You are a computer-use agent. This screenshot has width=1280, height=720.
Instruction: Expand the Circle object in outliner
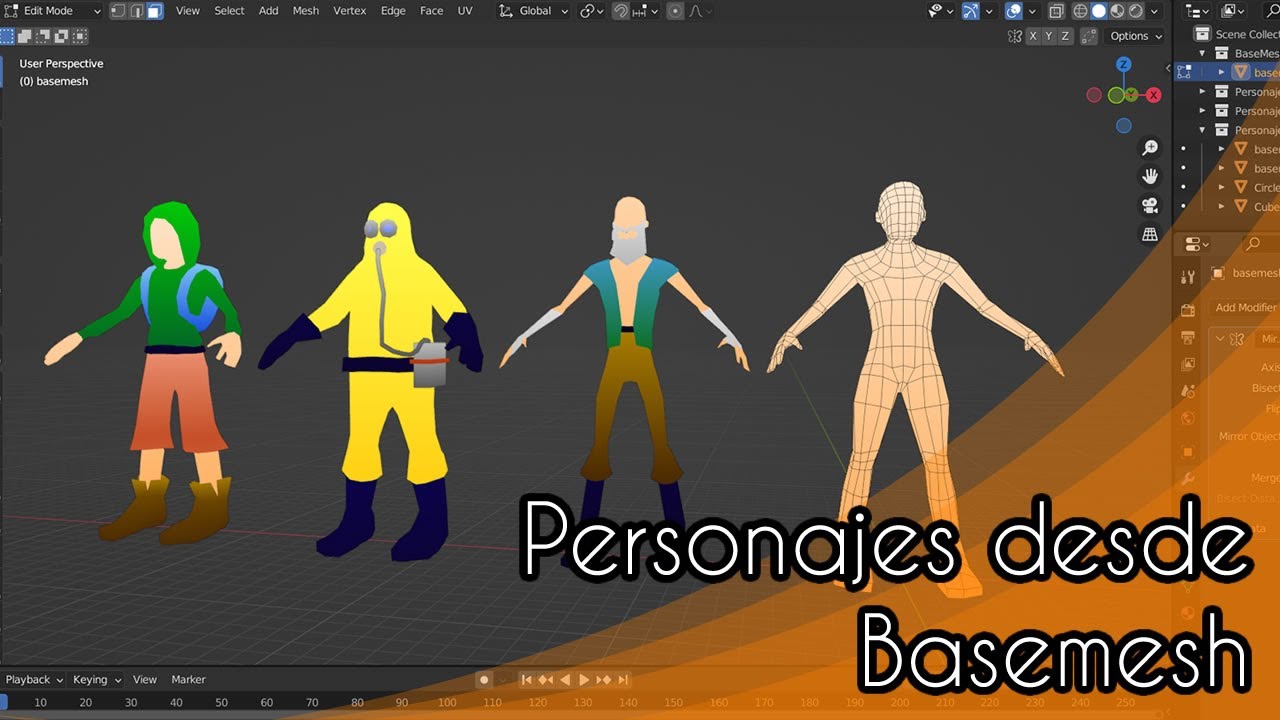[1222, 187]
